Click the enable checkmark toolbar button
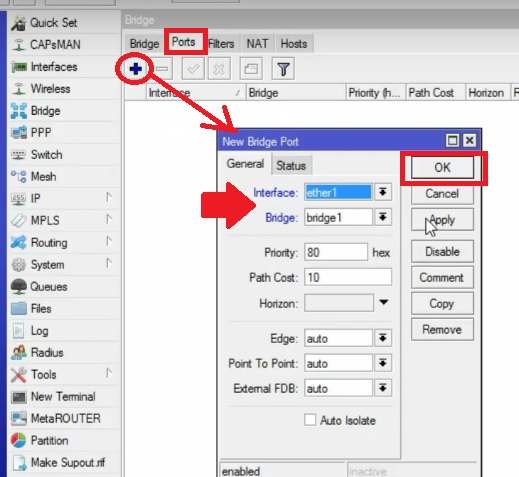 click(193, 69)
